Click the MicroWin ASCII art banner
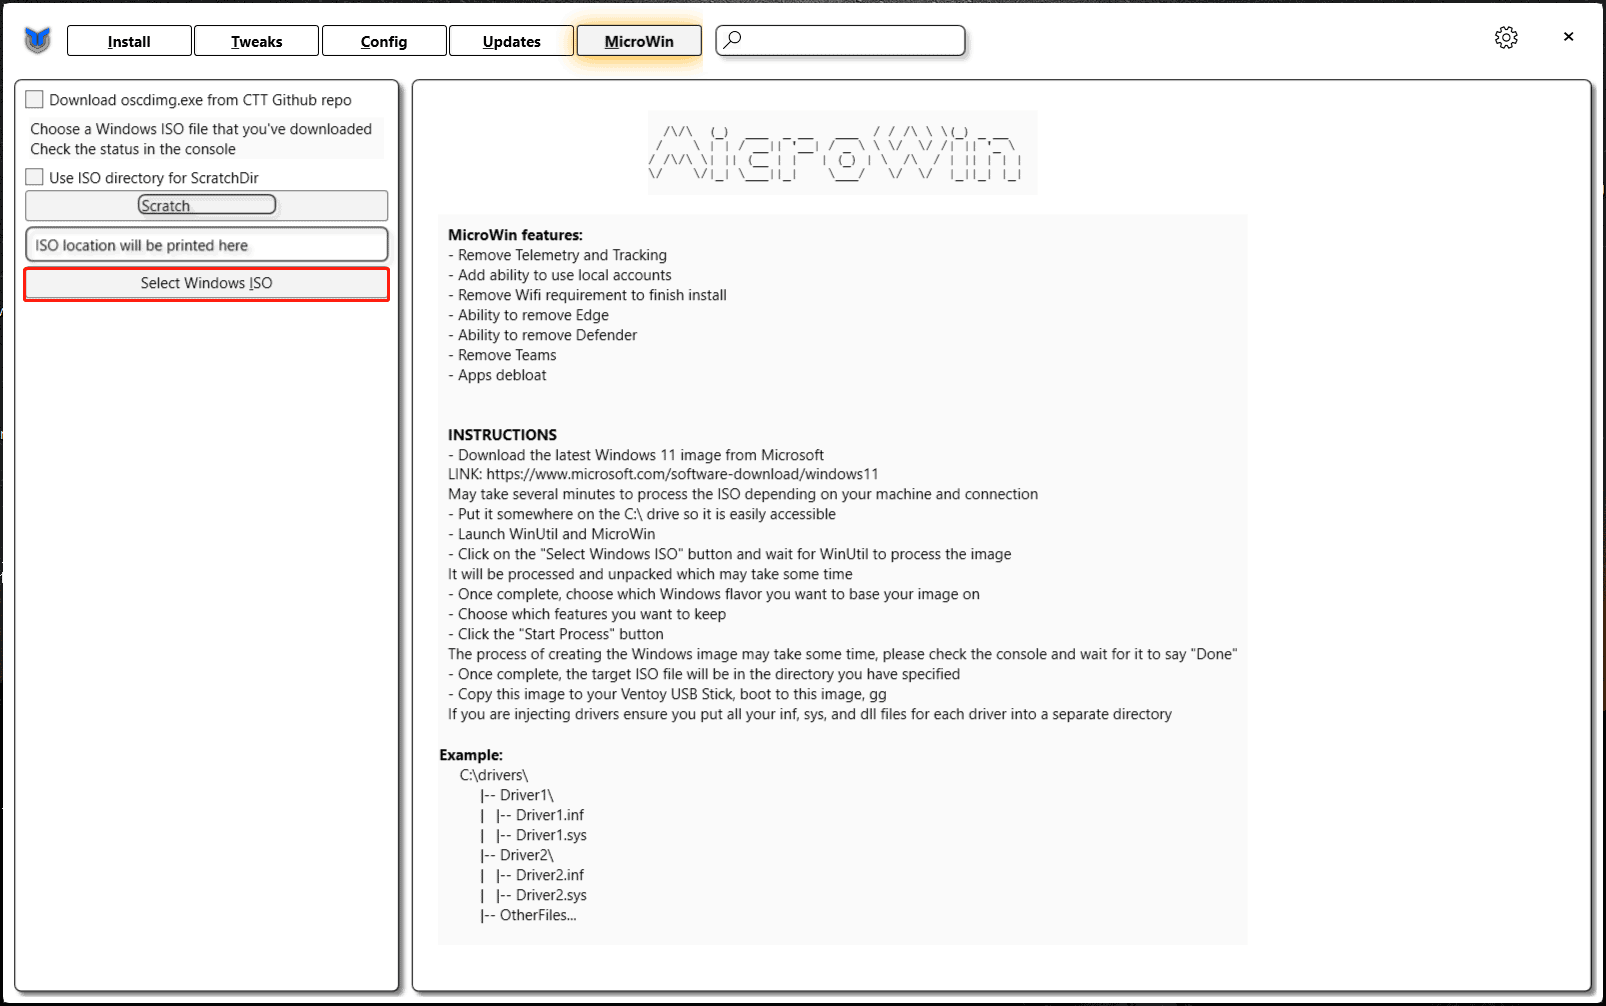The image size is (1606, 1006). pos(842,152)
